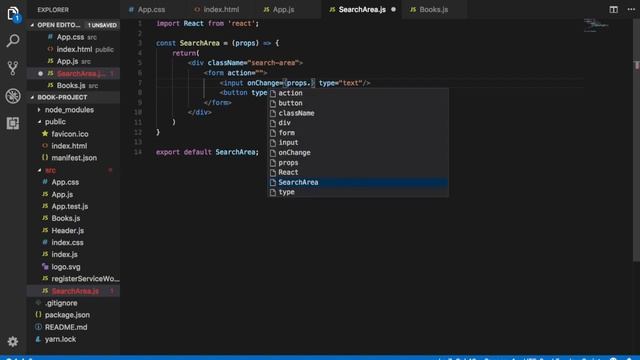Place cursor on 'export default SearchArea;' line

point(207,152)
